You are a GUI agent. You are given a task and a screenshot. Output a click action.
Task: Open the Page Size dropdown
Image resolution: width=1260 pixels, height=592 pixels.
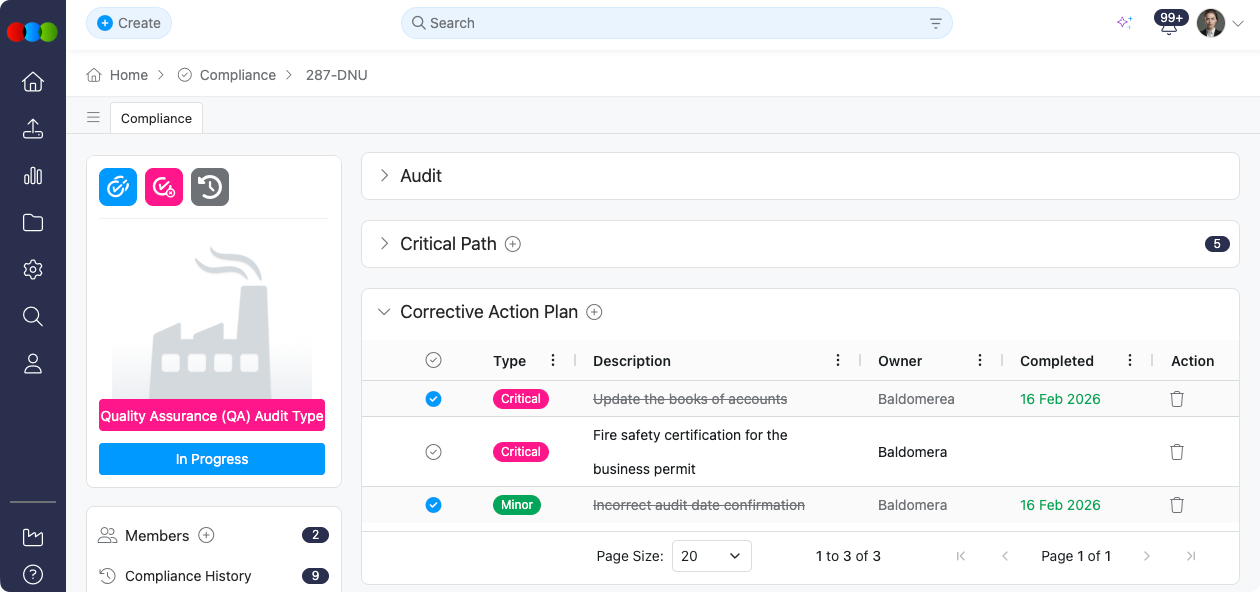tap(711, 555)
